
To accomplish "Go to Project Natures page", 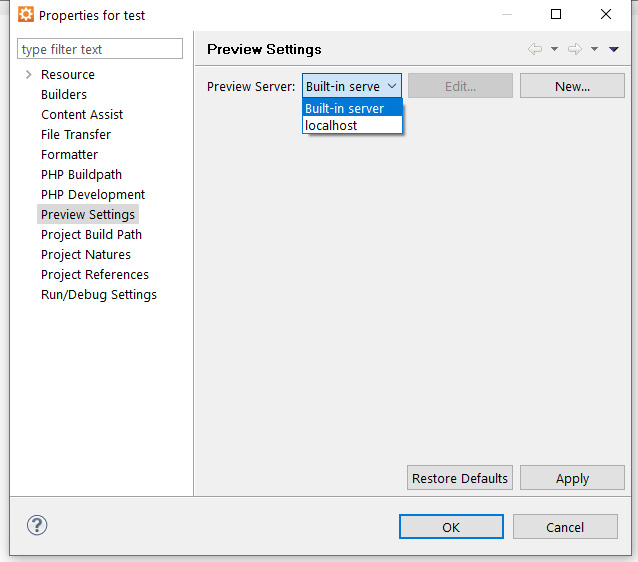I will click(x=86, y=255).
